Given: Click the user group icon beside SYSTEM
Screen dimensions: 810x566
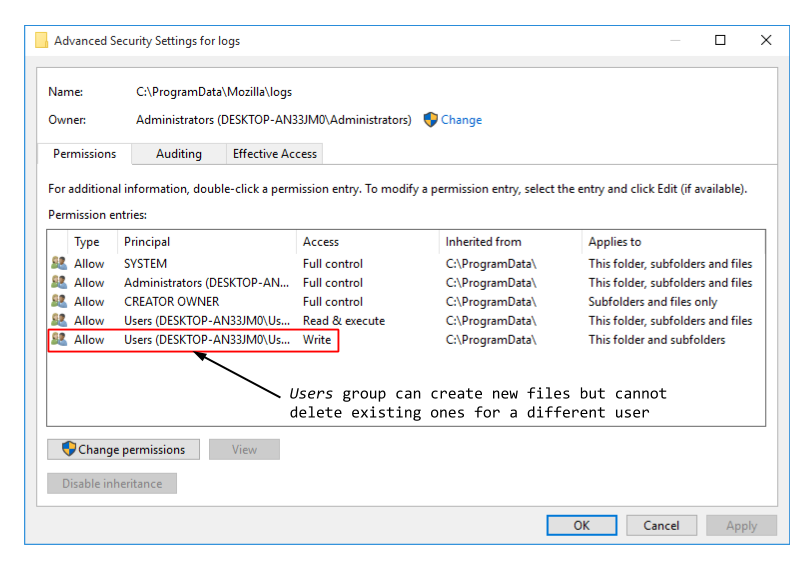Looking at the screenshot, I should pos(59,264).
